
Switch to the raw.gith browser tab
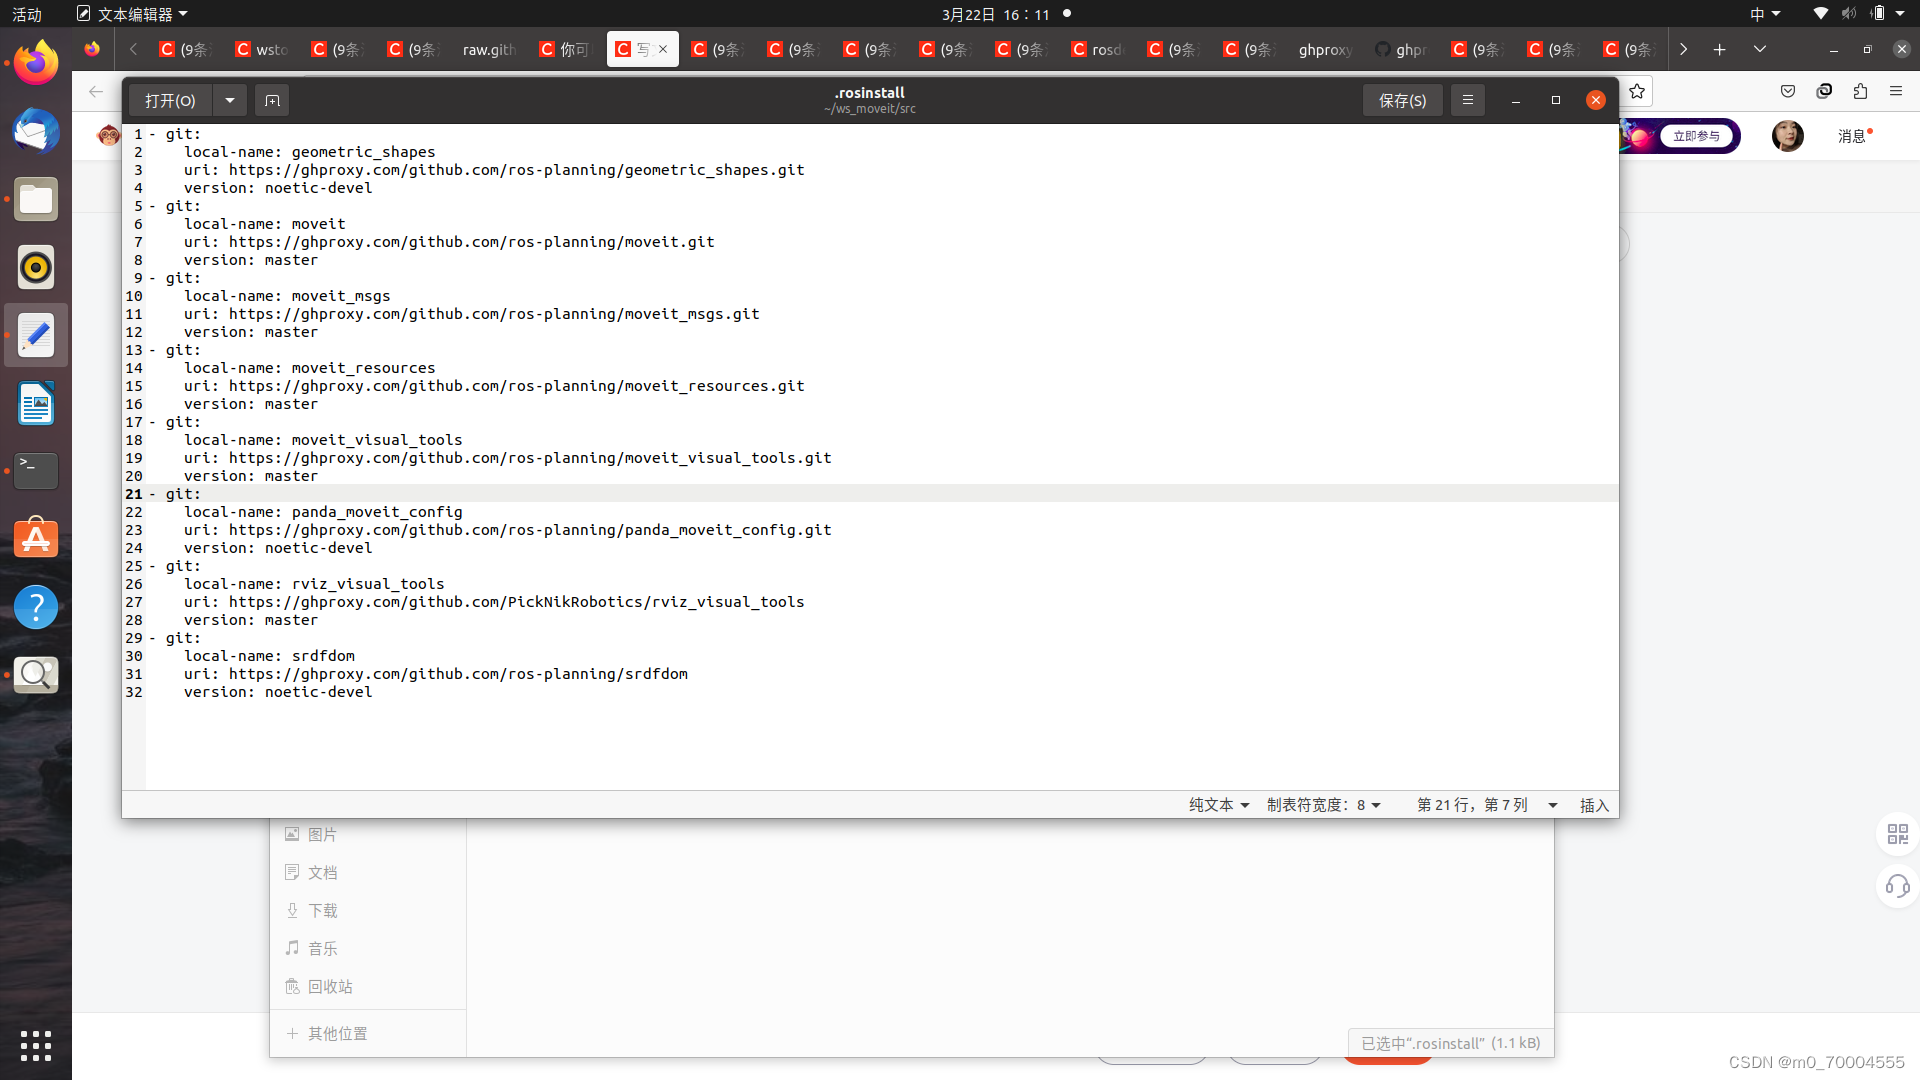[488, 49]
